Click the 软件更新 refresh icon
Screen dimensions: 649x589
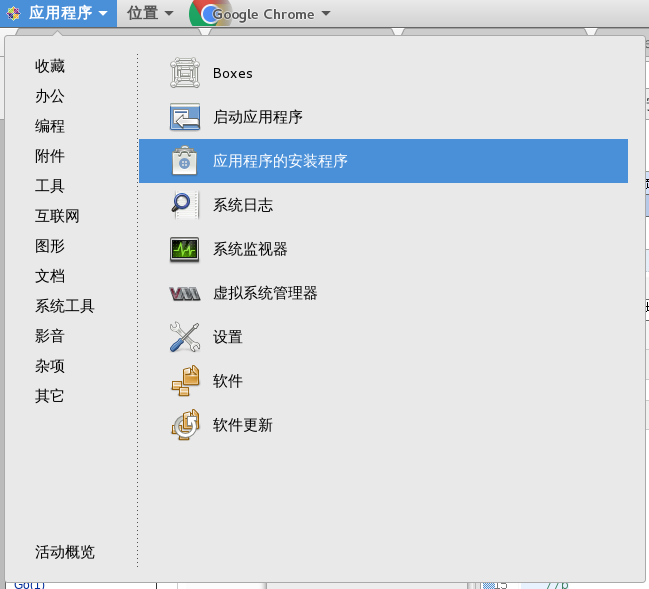[185, 425]
